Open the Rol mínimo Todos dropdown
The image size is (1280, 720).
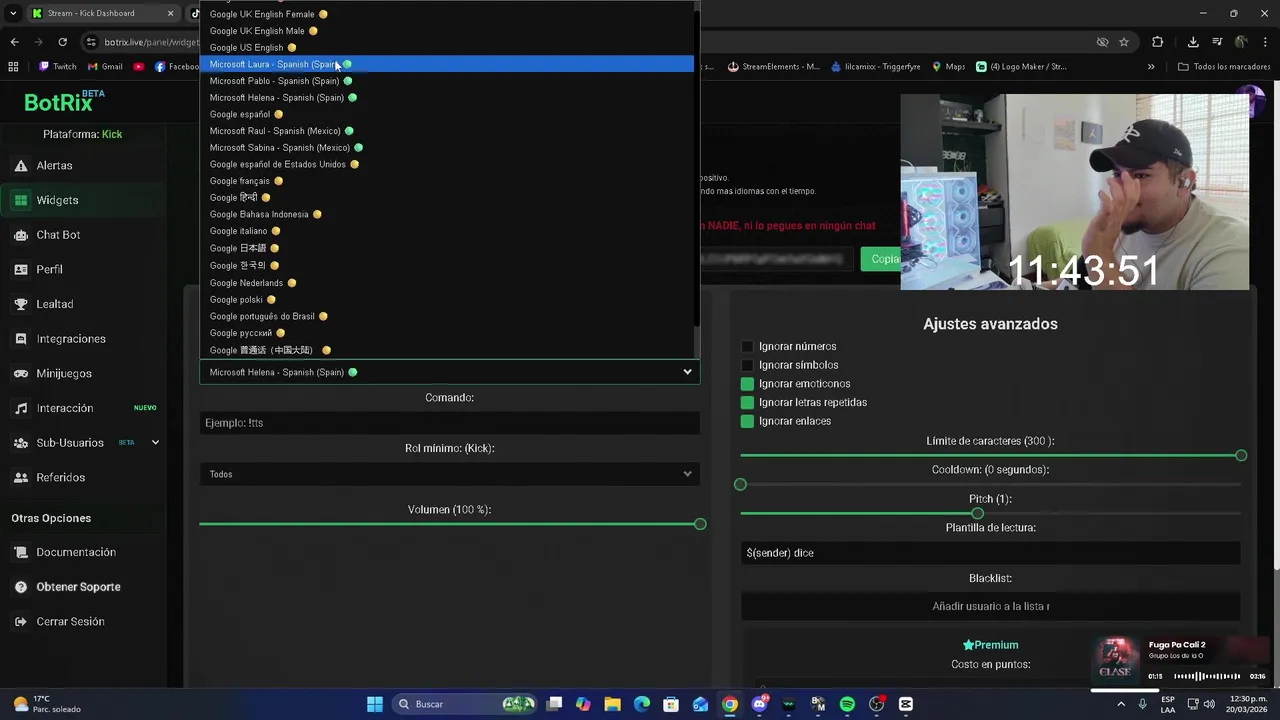(450, 474)
